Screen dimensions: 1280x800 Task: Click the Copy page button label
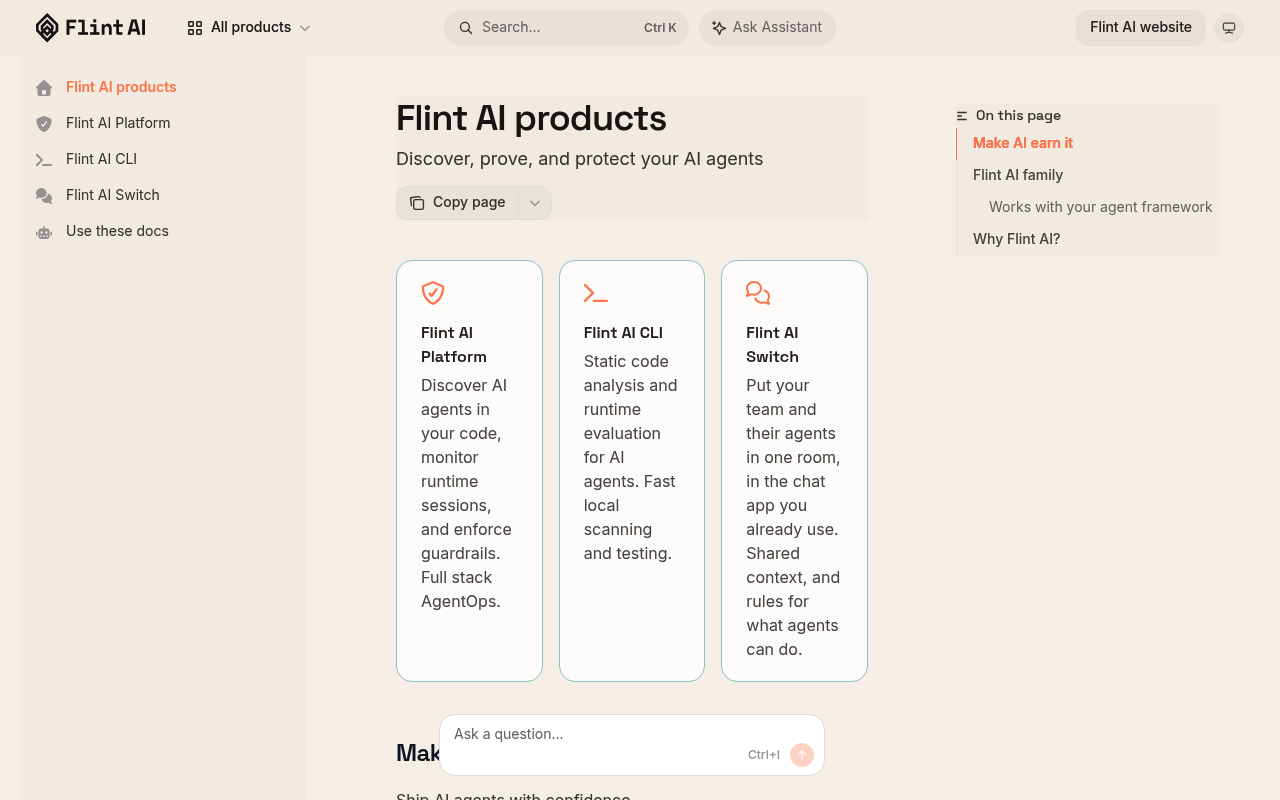pyautogui.click(x=469, y=202)
